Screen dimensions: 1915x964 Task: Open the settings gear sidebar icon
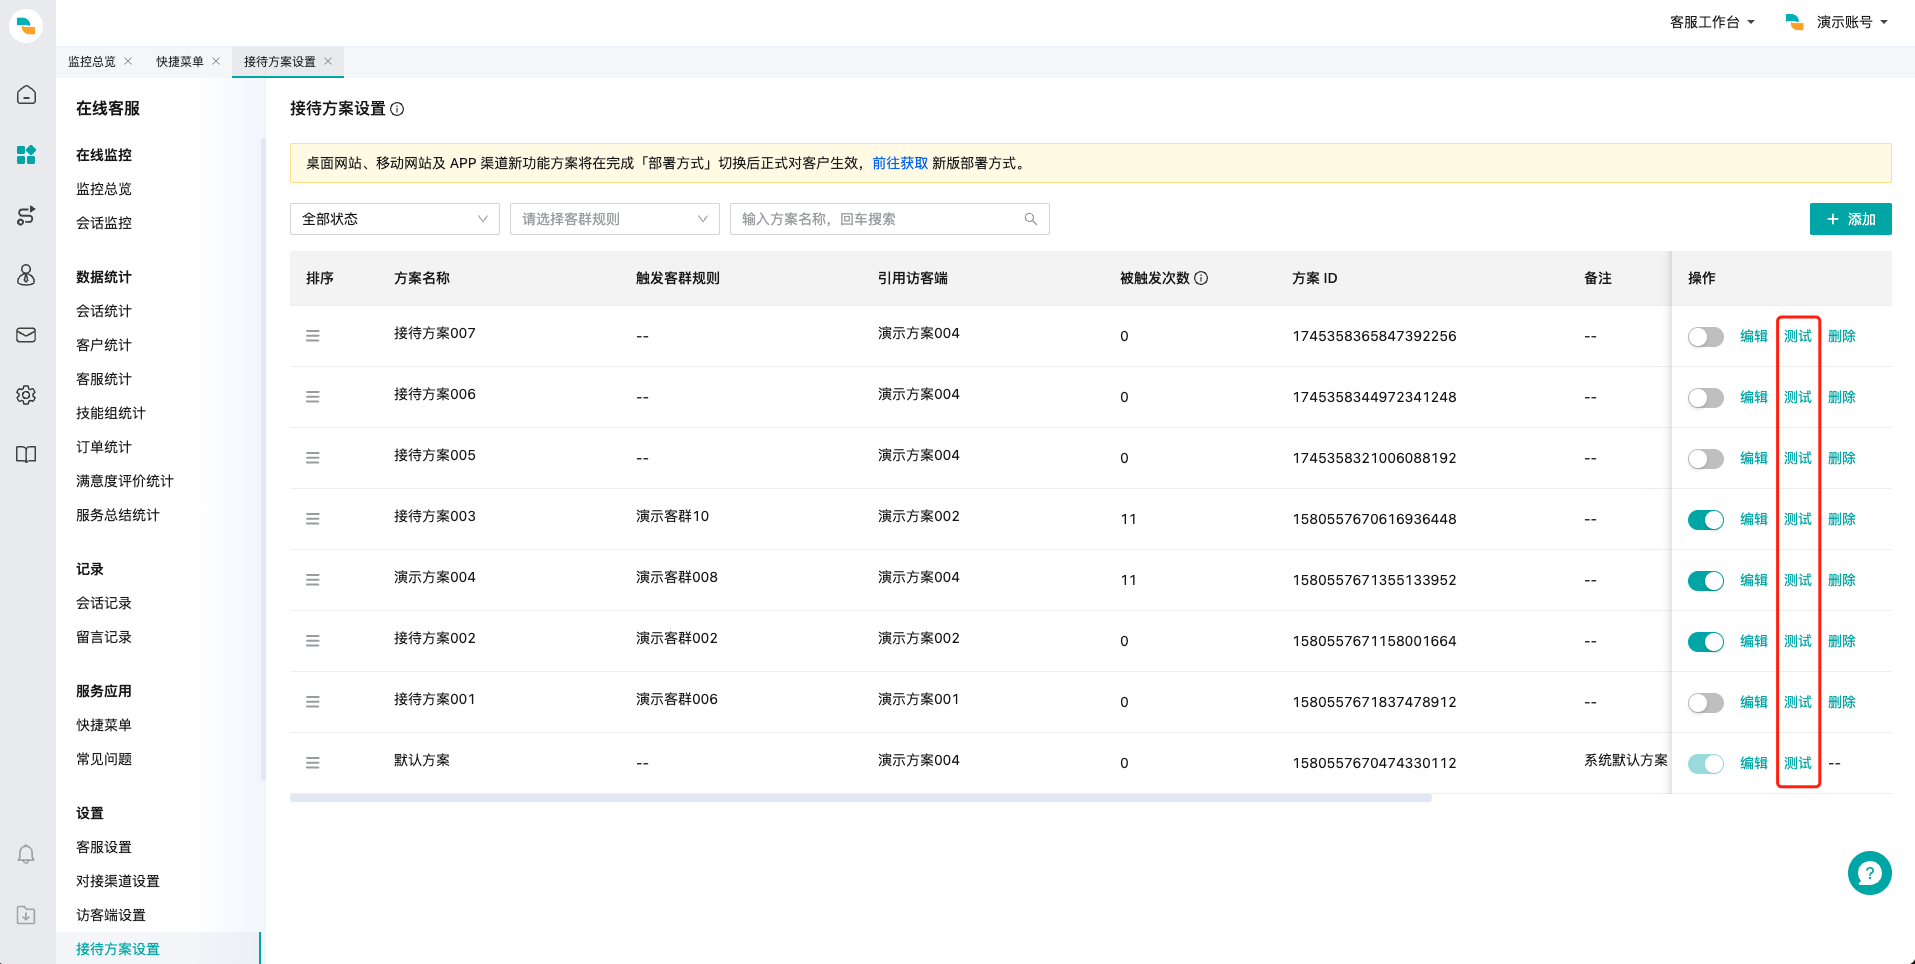[27, 395]
